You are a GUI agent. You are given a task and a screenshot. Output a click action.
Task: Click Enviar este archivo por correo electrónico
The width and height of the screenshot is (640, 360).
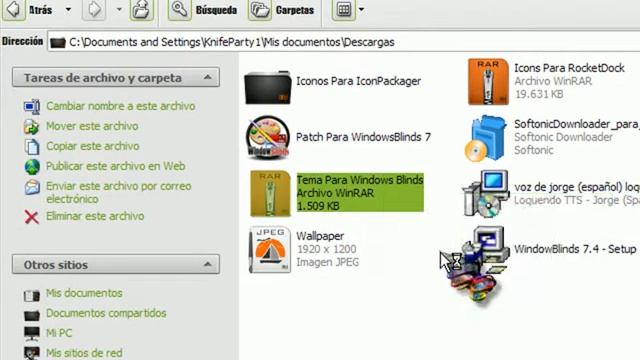[x=118, y=192]
